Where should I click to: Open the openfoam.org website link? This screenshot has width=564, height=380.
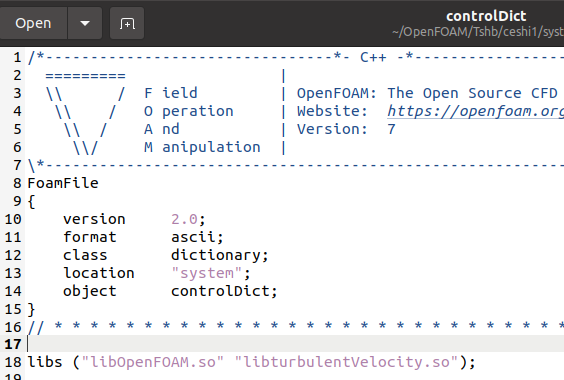pos(476,111)
